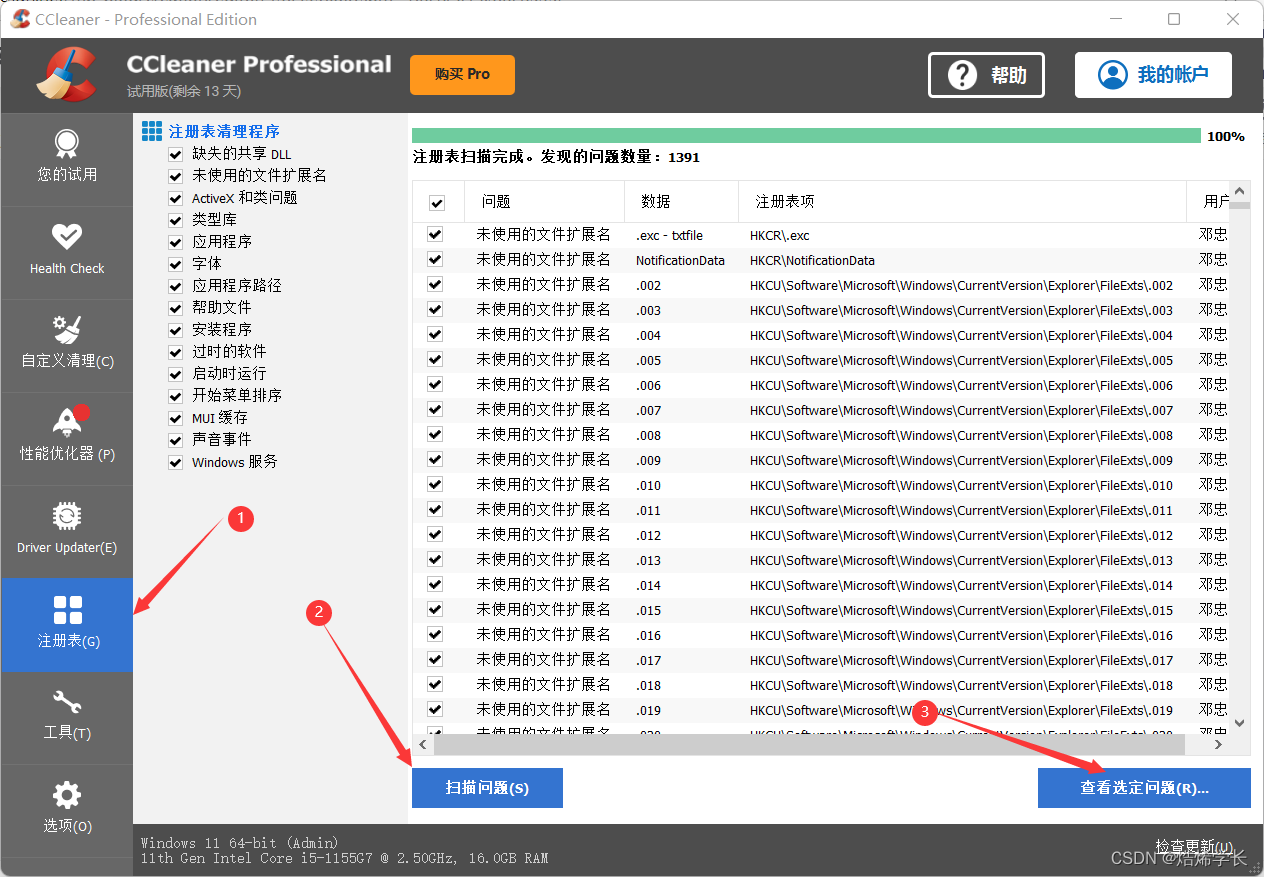The image size is (1264, 877).
Task: Click horizontal scrollbar left arrow
Action: pyautogui.click(x=422, y=745)
